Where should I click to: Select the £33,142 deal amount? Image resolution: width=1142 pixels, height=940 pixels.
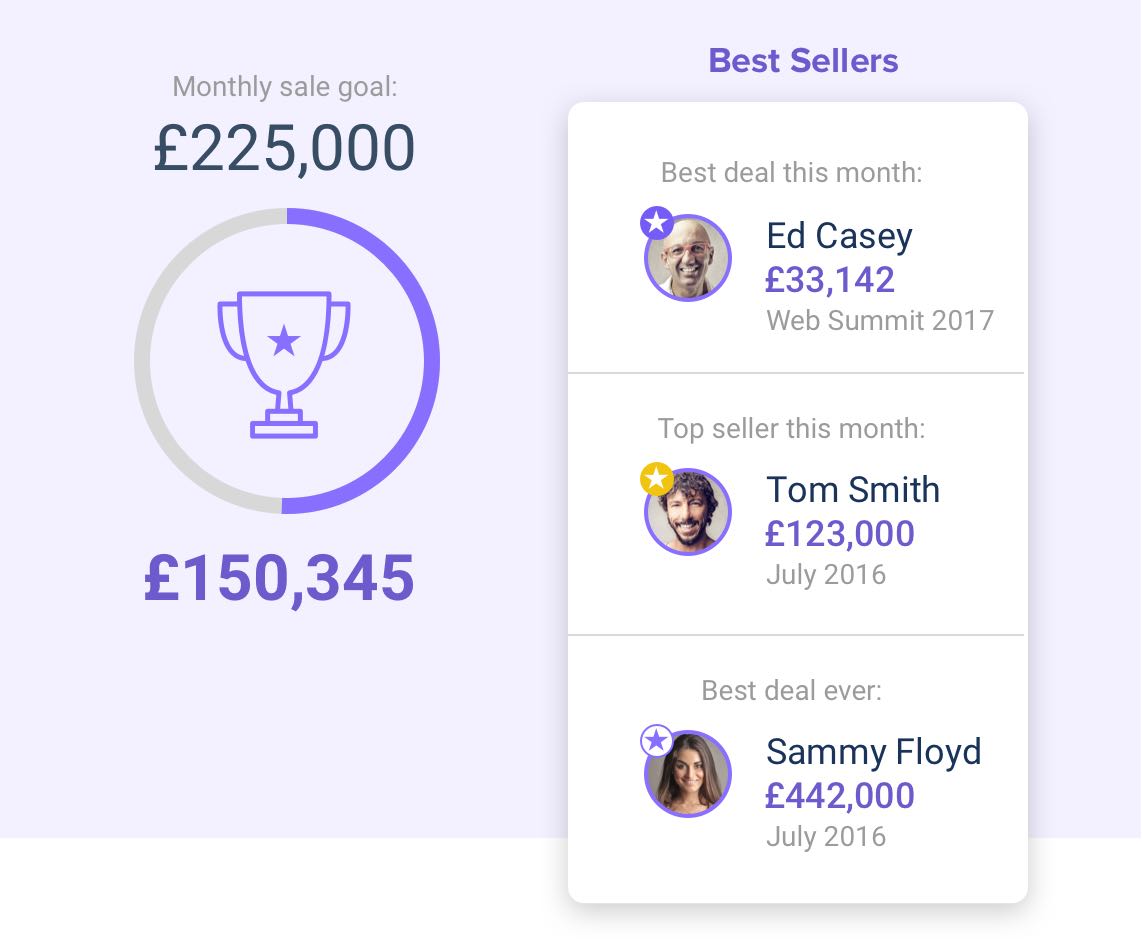(x=830, y=280)
